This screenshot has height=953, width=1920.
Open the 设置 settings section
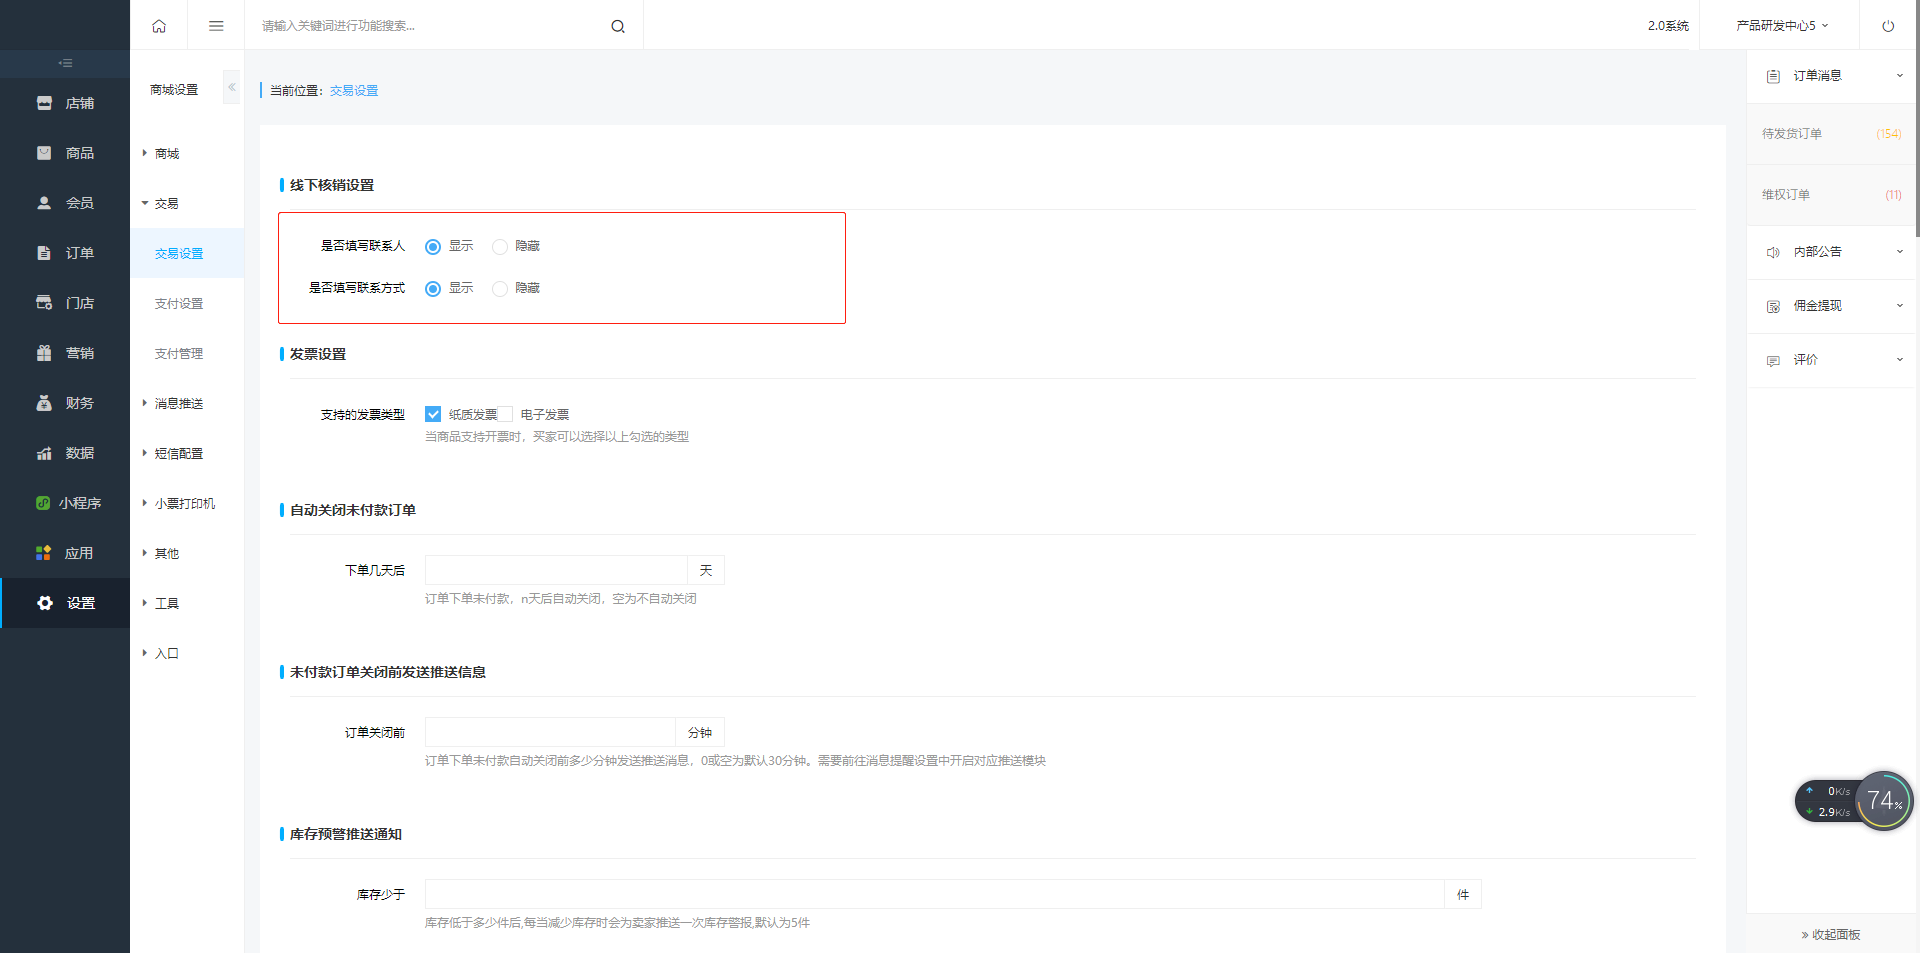[65, 603]
